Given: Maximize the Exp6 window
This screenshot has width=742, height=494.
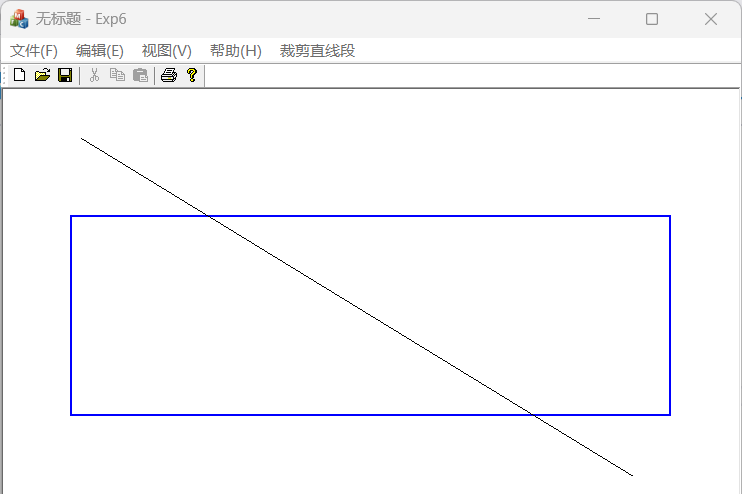Looking at the screenshot, I should (x=652, y=19).
